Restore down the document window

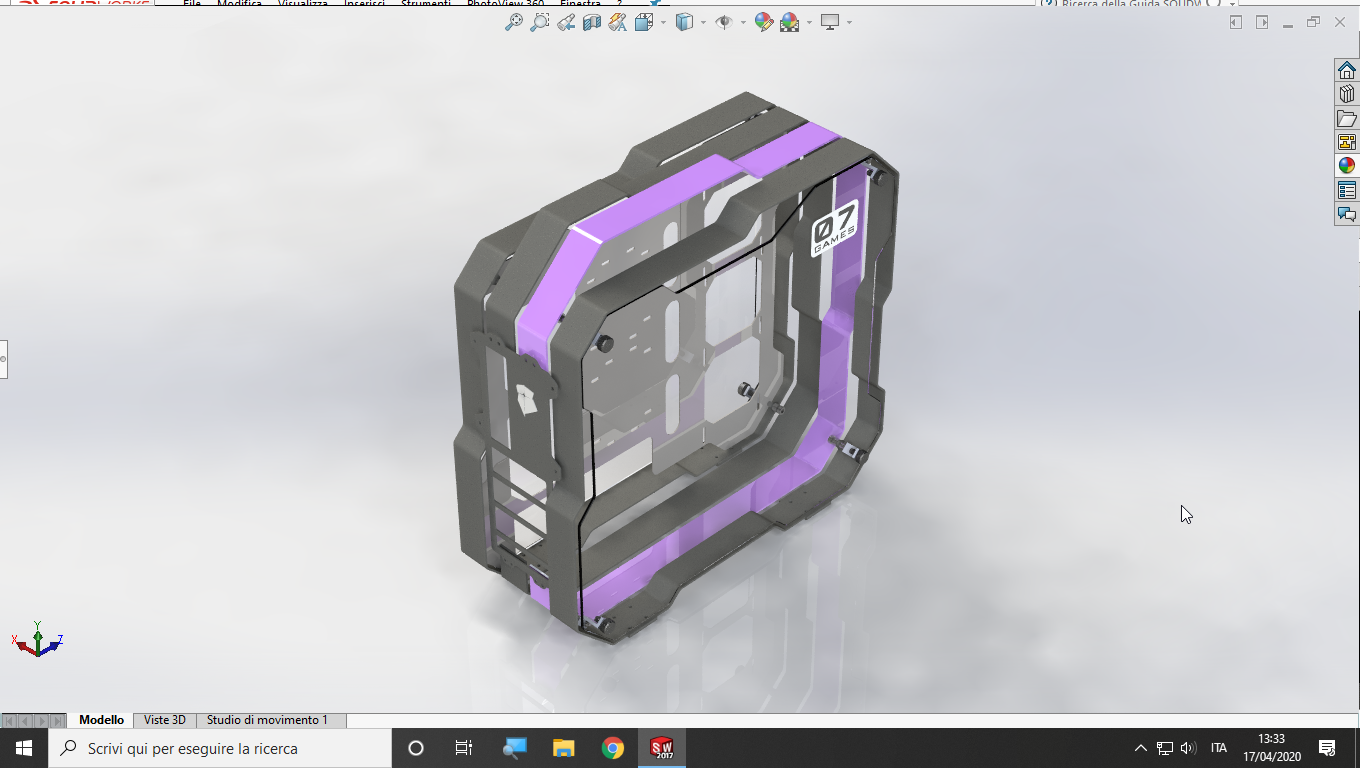click(1314, 22)
